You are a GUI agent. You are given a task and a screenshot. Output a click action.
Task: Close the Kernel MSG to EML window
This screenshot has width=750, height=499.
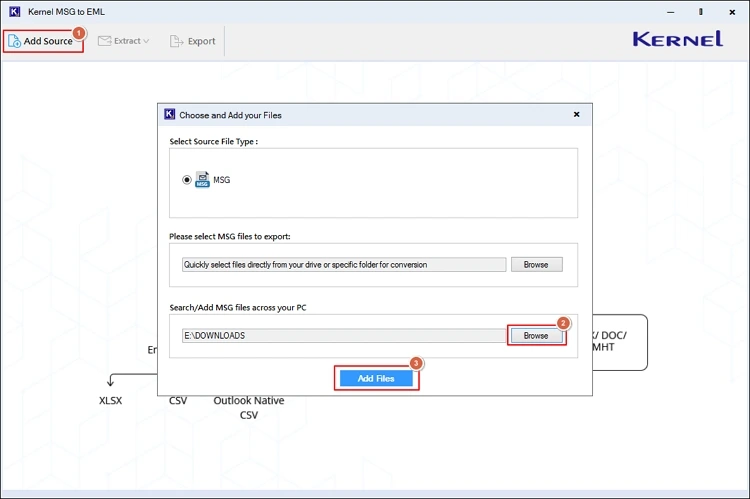click(x=732, y=12)
